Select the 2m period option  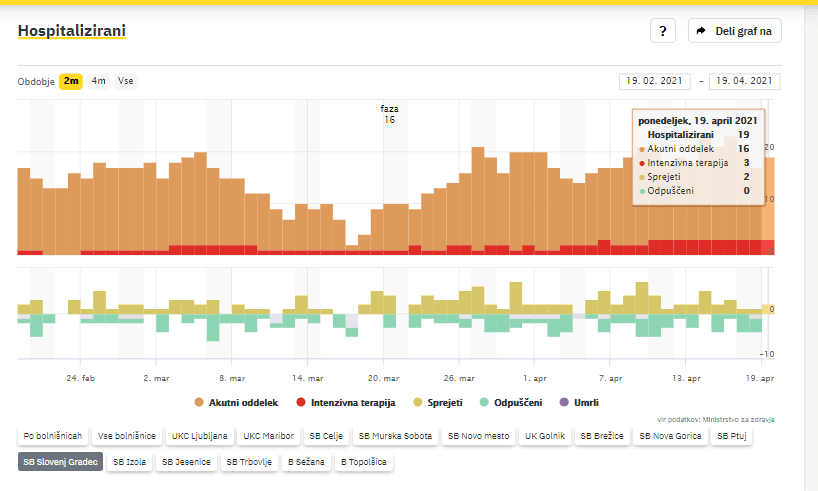click(x=71, y=81)
